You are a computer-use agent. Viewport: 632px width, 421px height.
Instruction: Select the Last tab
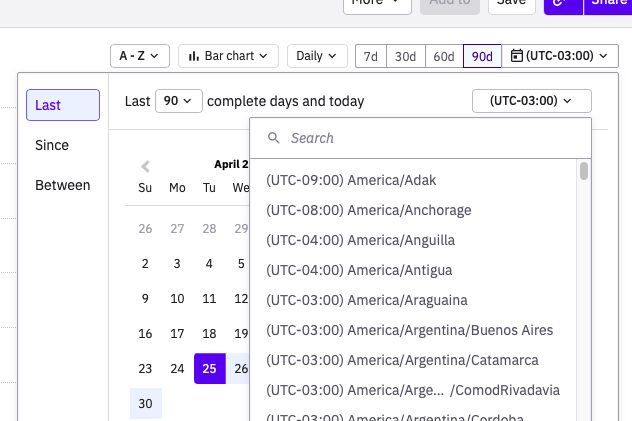(x=62, y=105)
